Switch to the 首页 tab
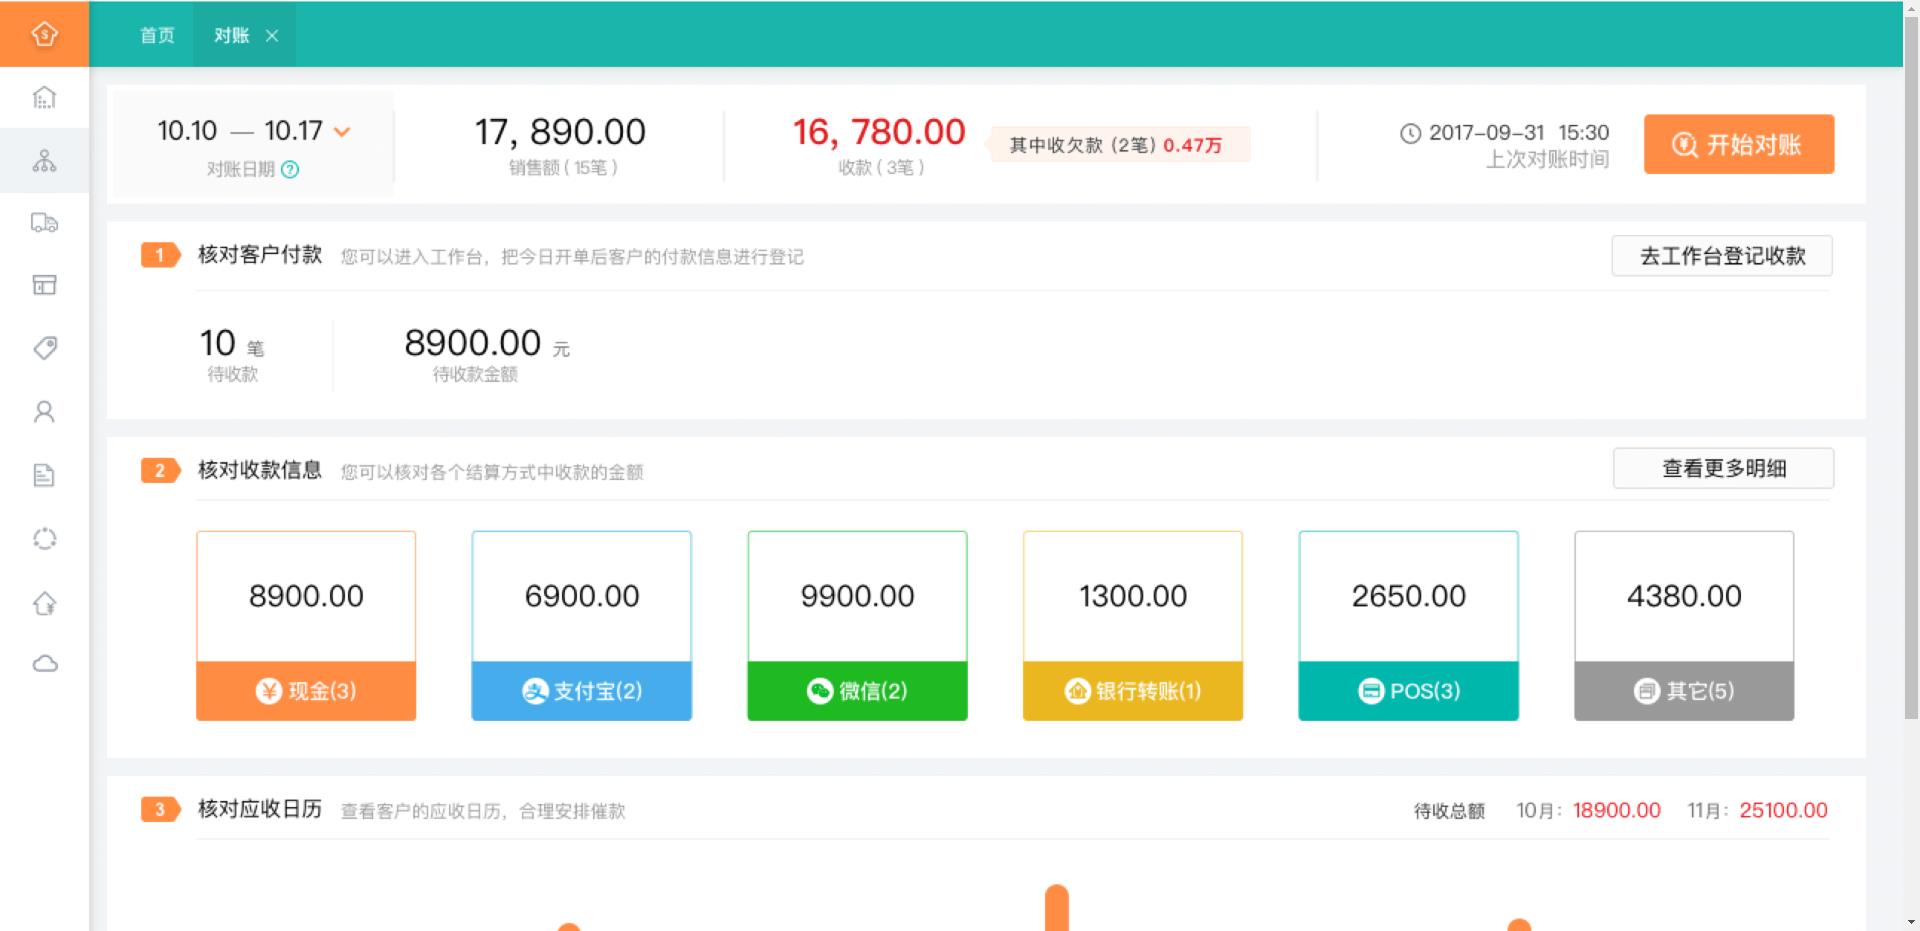Screen dimensions: 1920x931 click(x=157, y=36)
